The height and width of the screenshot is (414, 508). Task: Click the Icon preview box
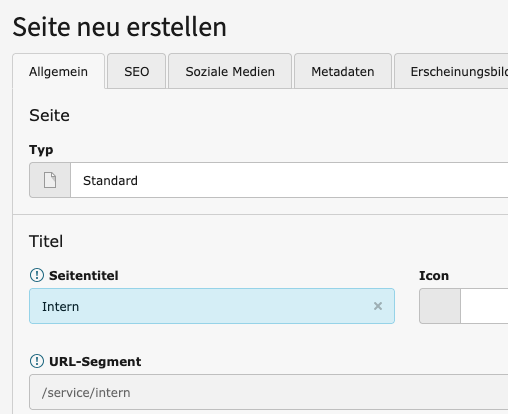pos(440,306)
